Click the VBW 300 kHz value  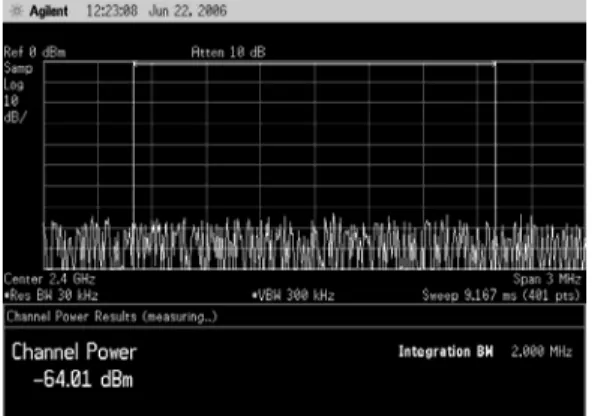click(293, 295)
